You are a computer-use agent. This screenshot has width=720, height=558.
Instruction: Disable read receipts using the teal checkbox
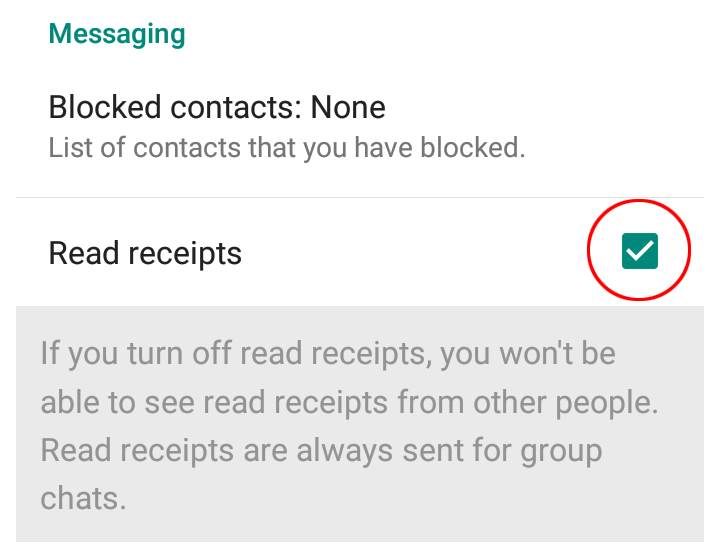point(640,251)
